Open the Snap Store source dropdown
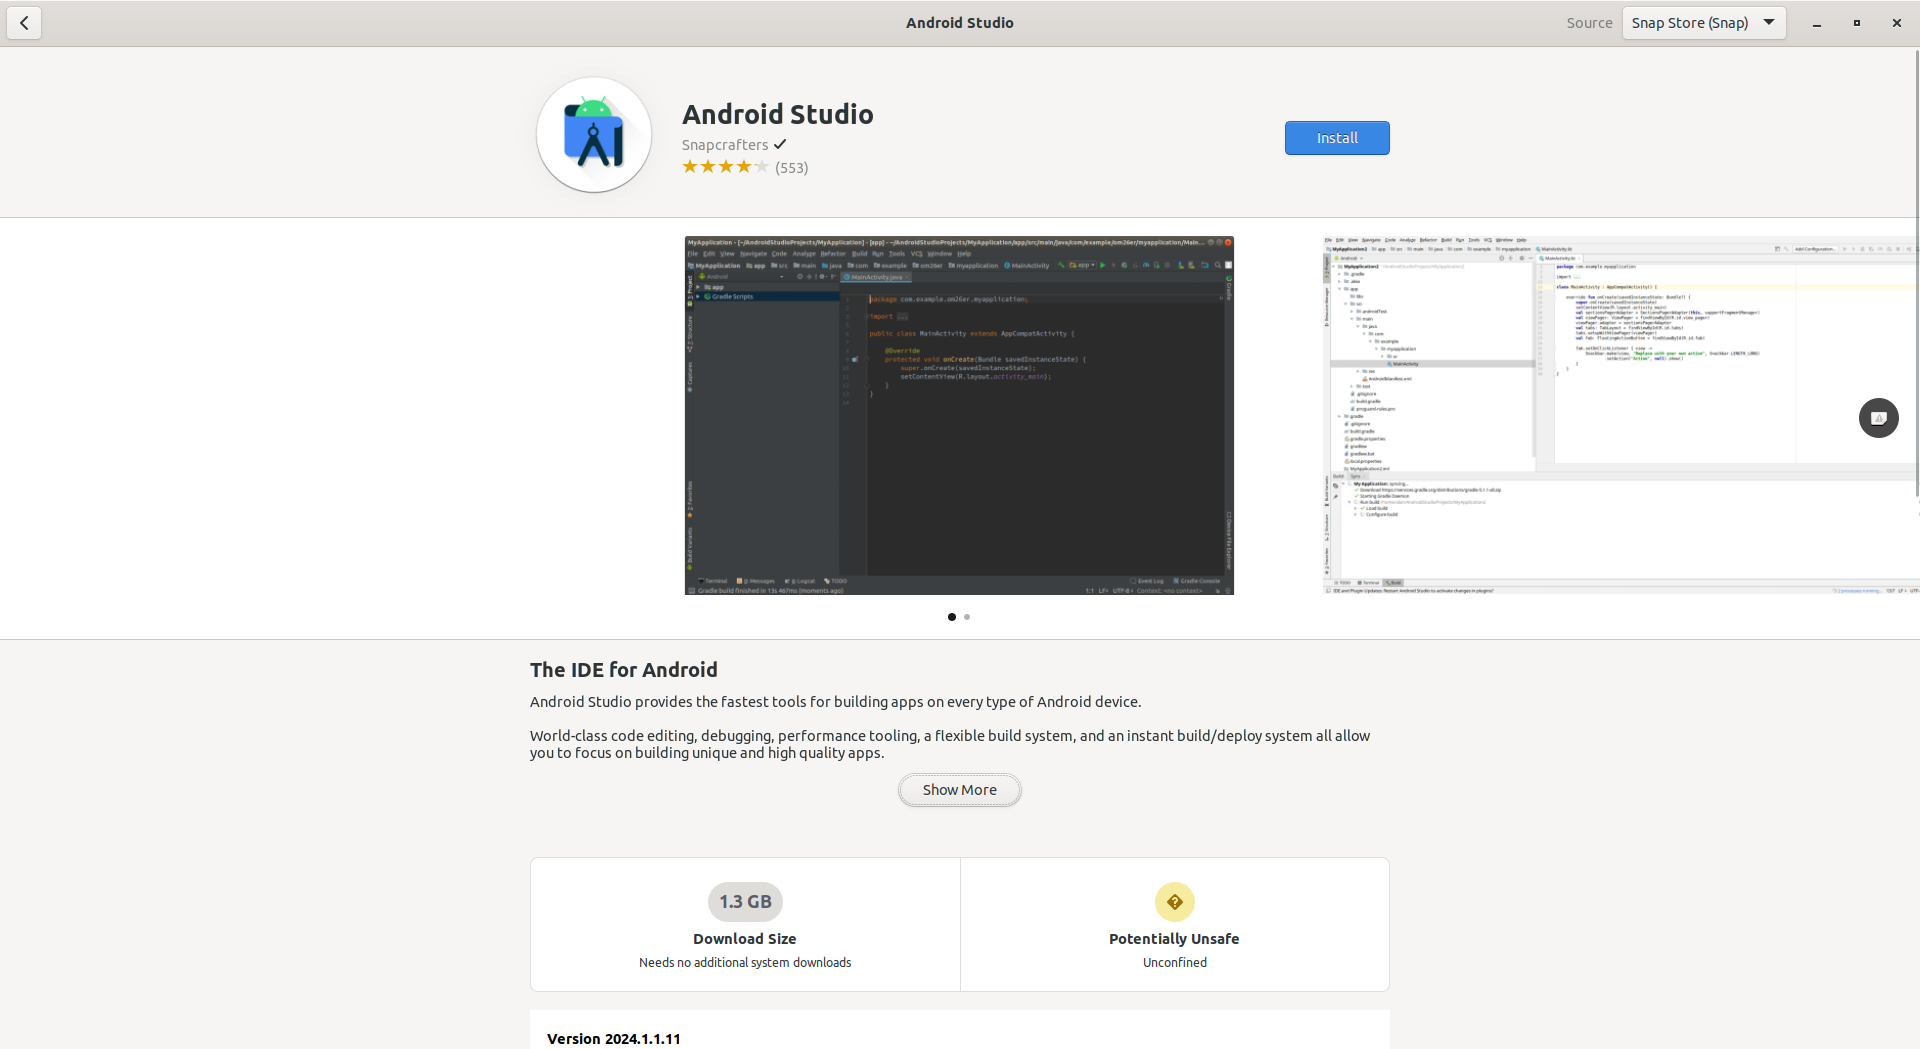This screenshot has width=1920, height=1049. [1704, 23]
